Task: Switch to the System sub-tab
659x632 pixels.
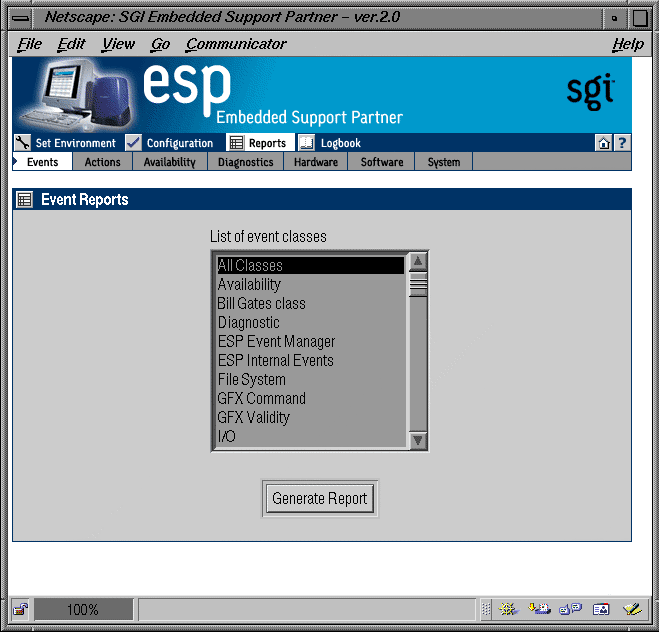Action: (444, 162)
